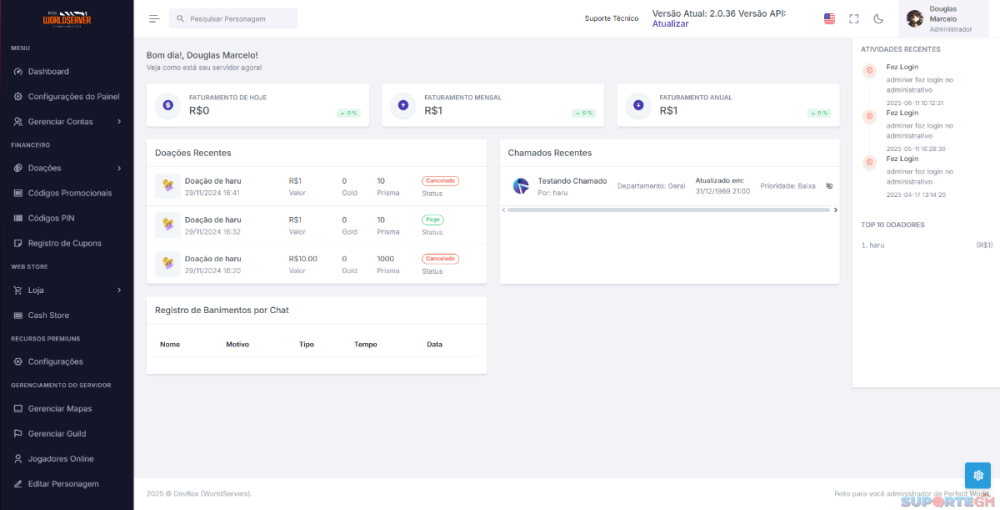
Task: Click the hamburger menu icon in header
Action: pyautogui.click(x=154, y=19)
